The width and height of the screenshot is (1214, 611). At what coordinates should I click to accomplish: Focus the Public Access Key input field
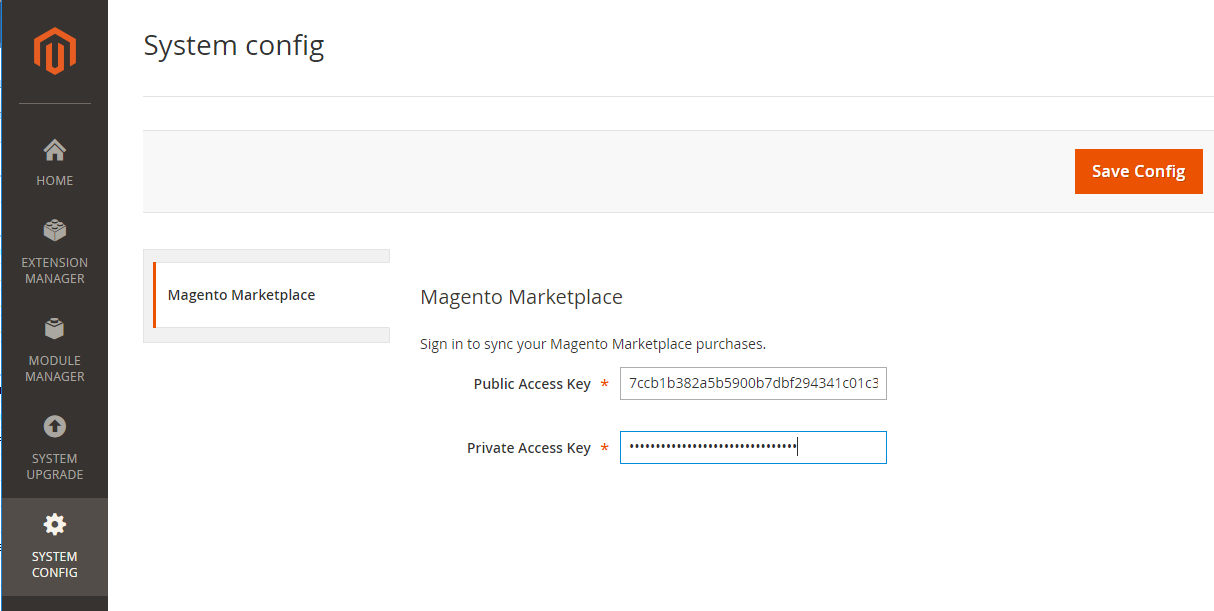[x=753, y=384]
